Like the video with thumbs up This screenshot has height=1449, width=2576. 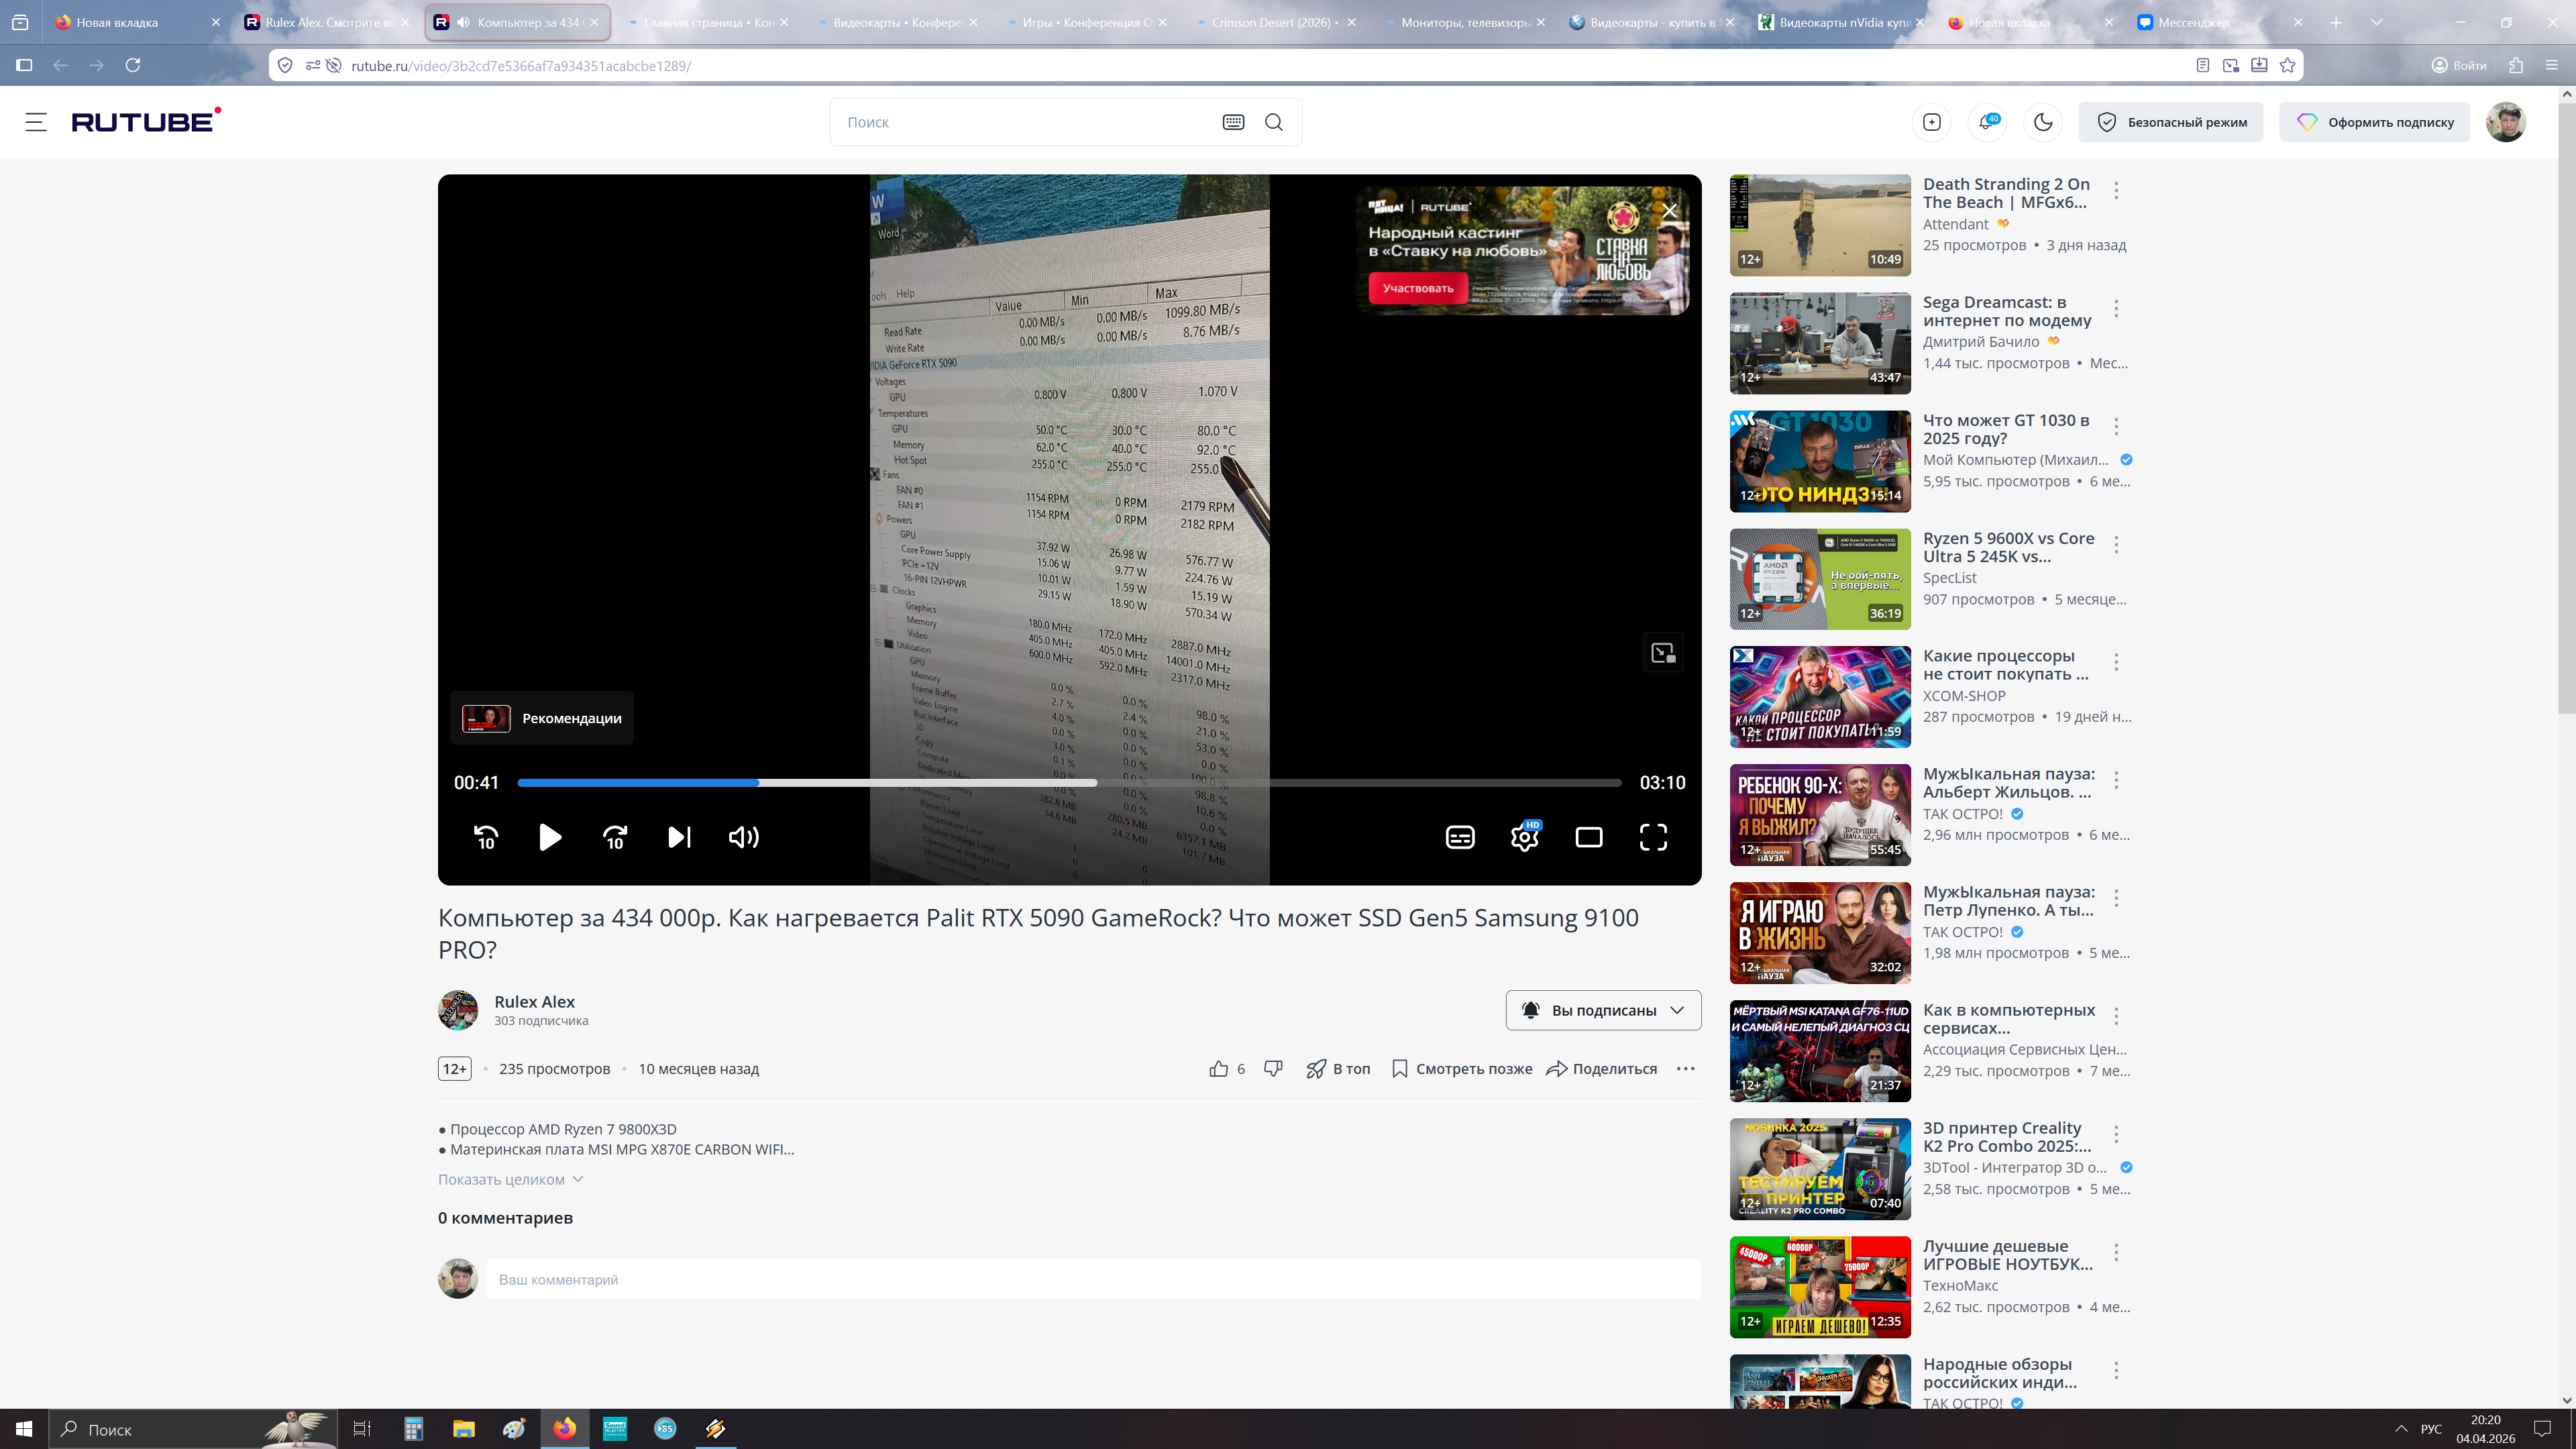pyautogui.click(x=1218, y=1069)
